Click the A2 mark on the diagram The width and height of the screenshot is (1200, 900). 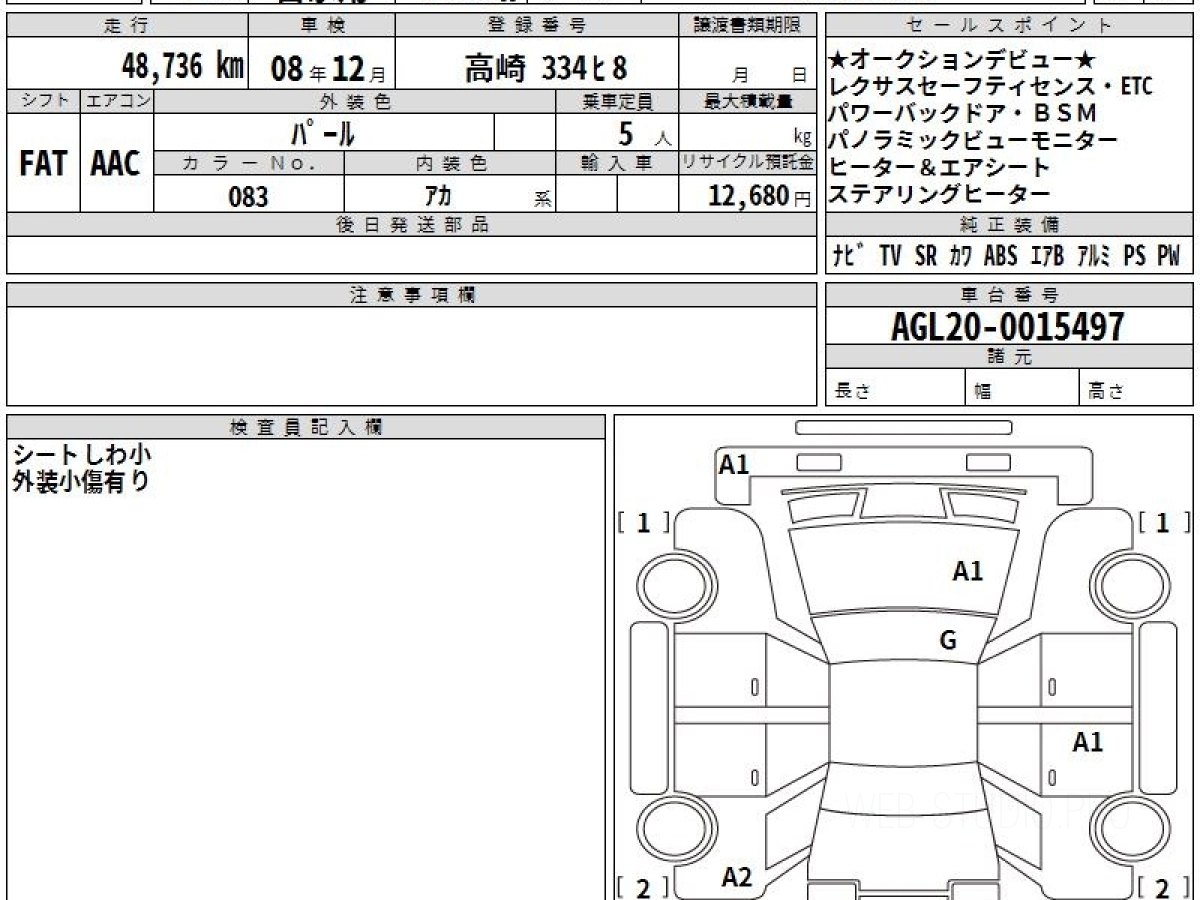737,878
